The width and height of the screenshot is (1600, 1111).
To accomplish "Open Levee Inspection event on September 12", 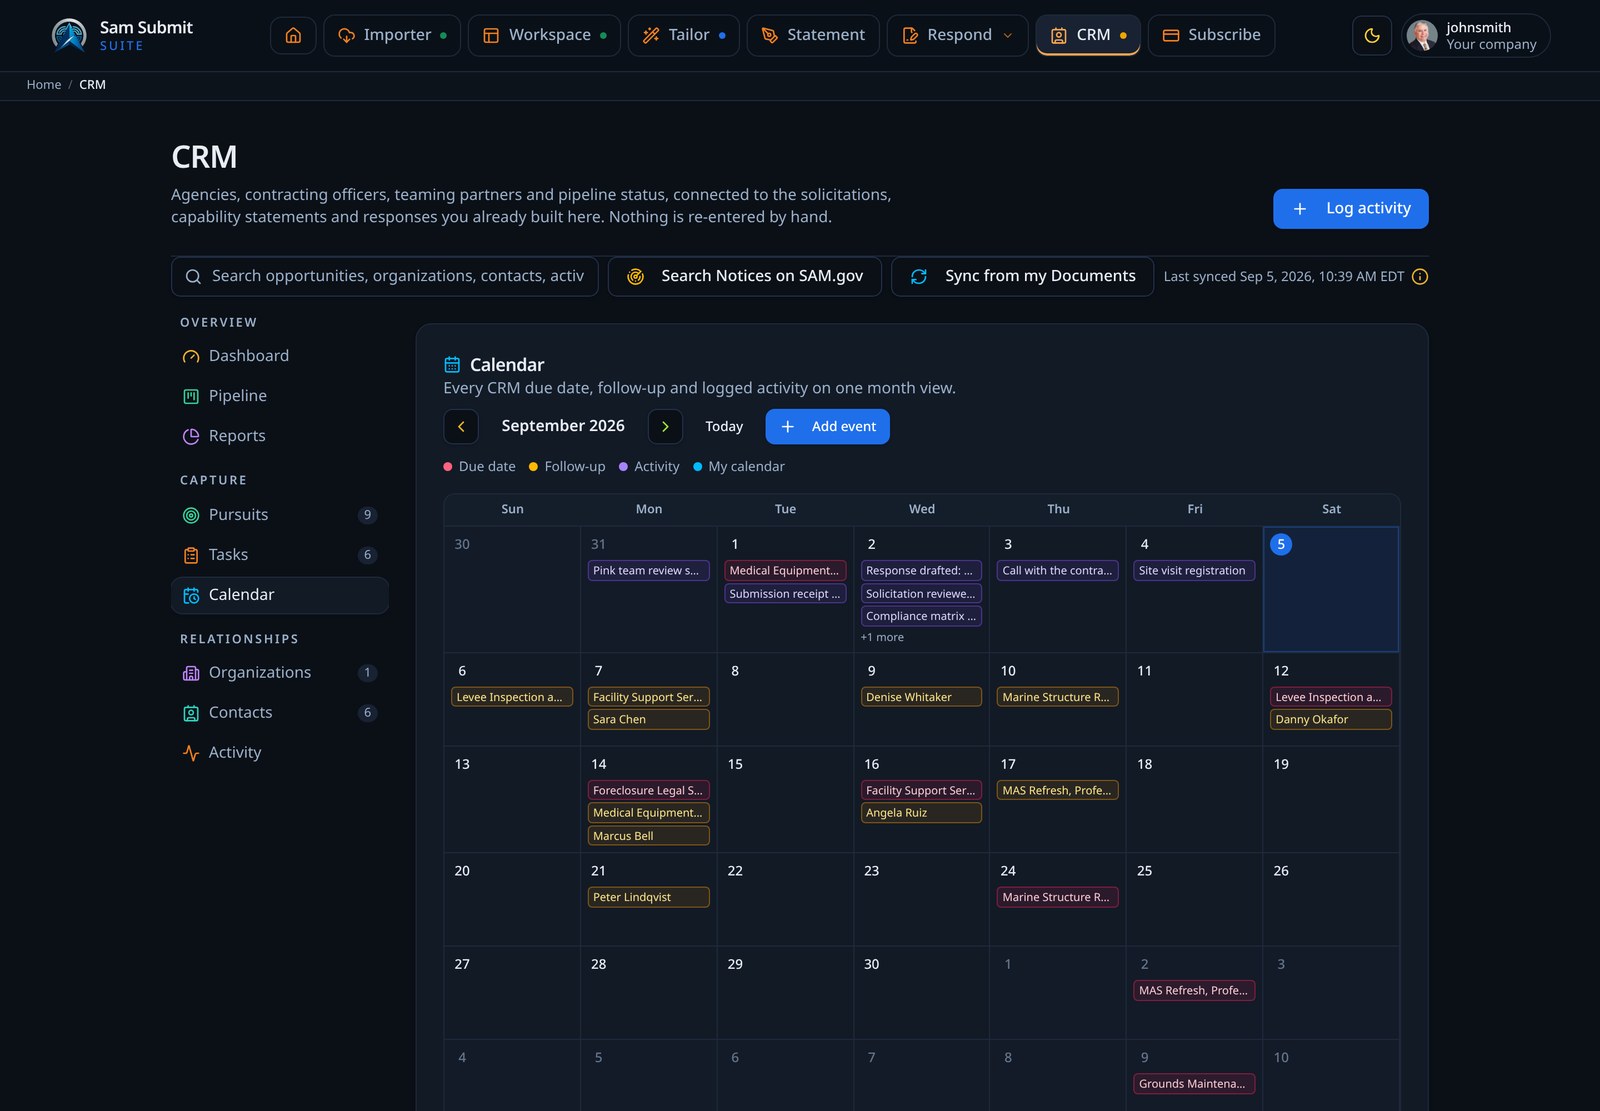I will [x=1331, y=698].
